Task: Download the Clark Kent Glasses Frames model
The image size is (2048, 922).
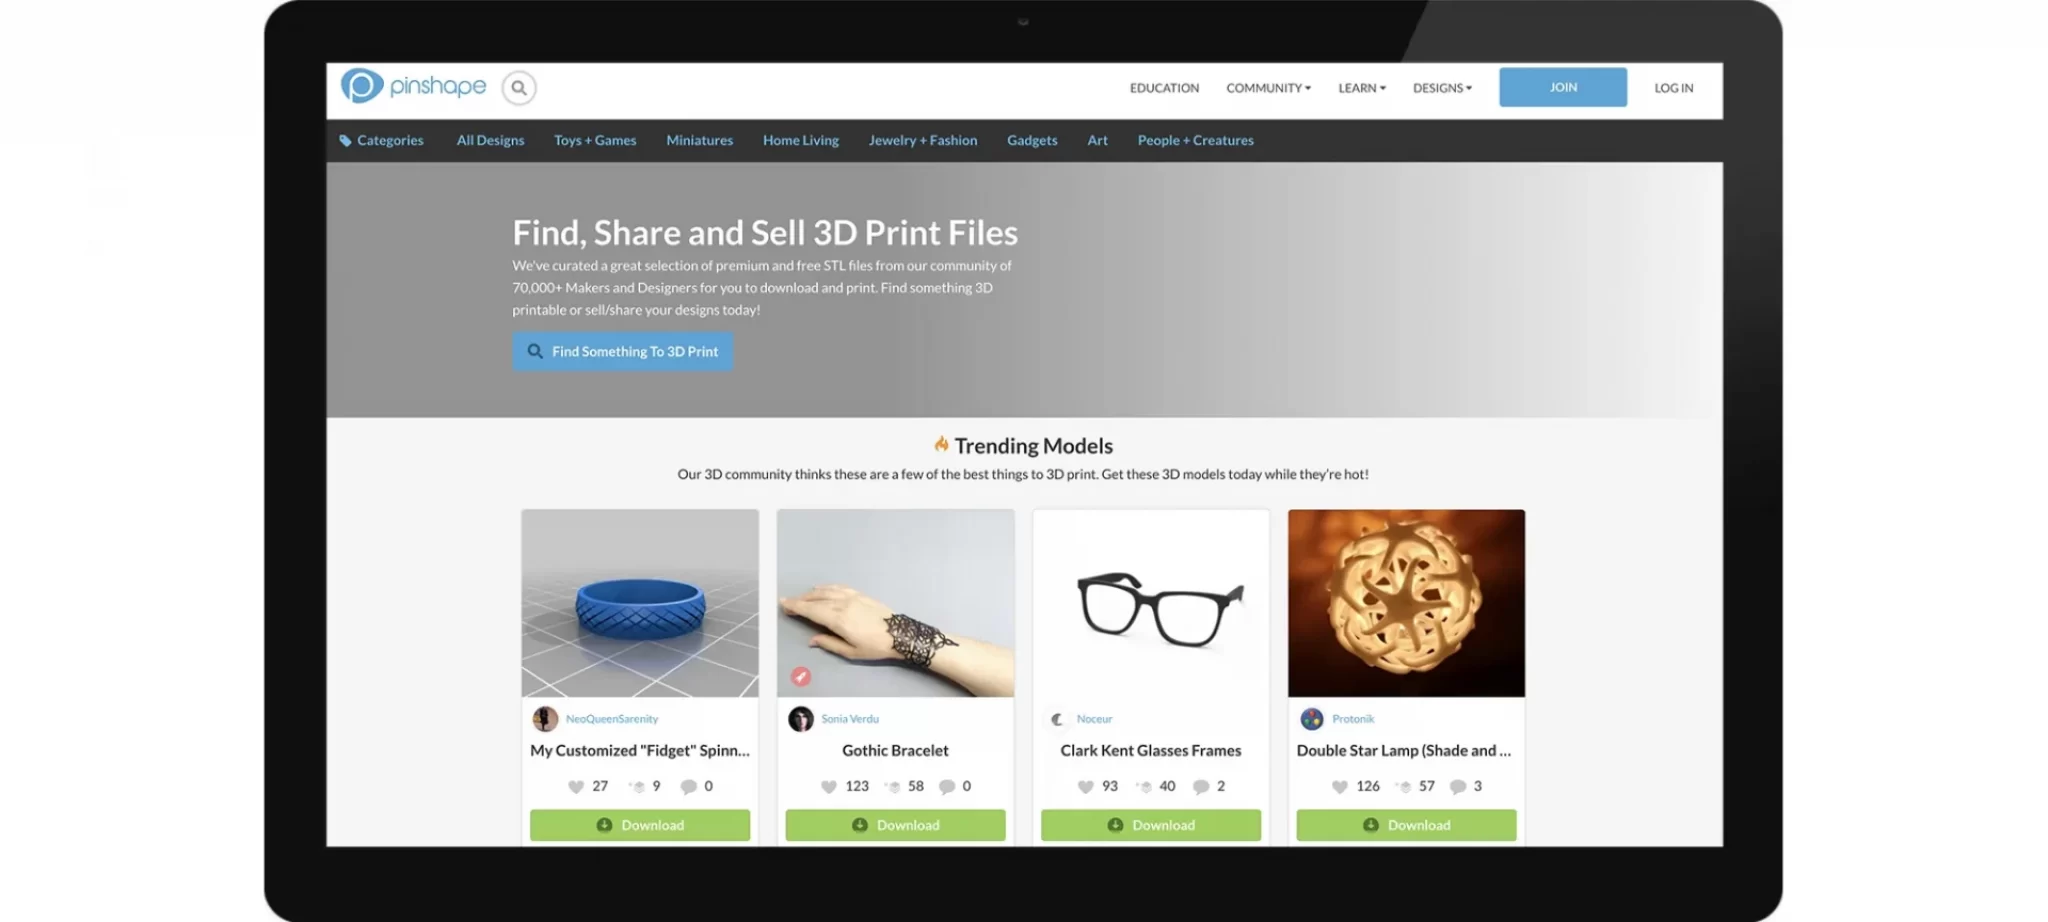Action: tap(1151, 826)
